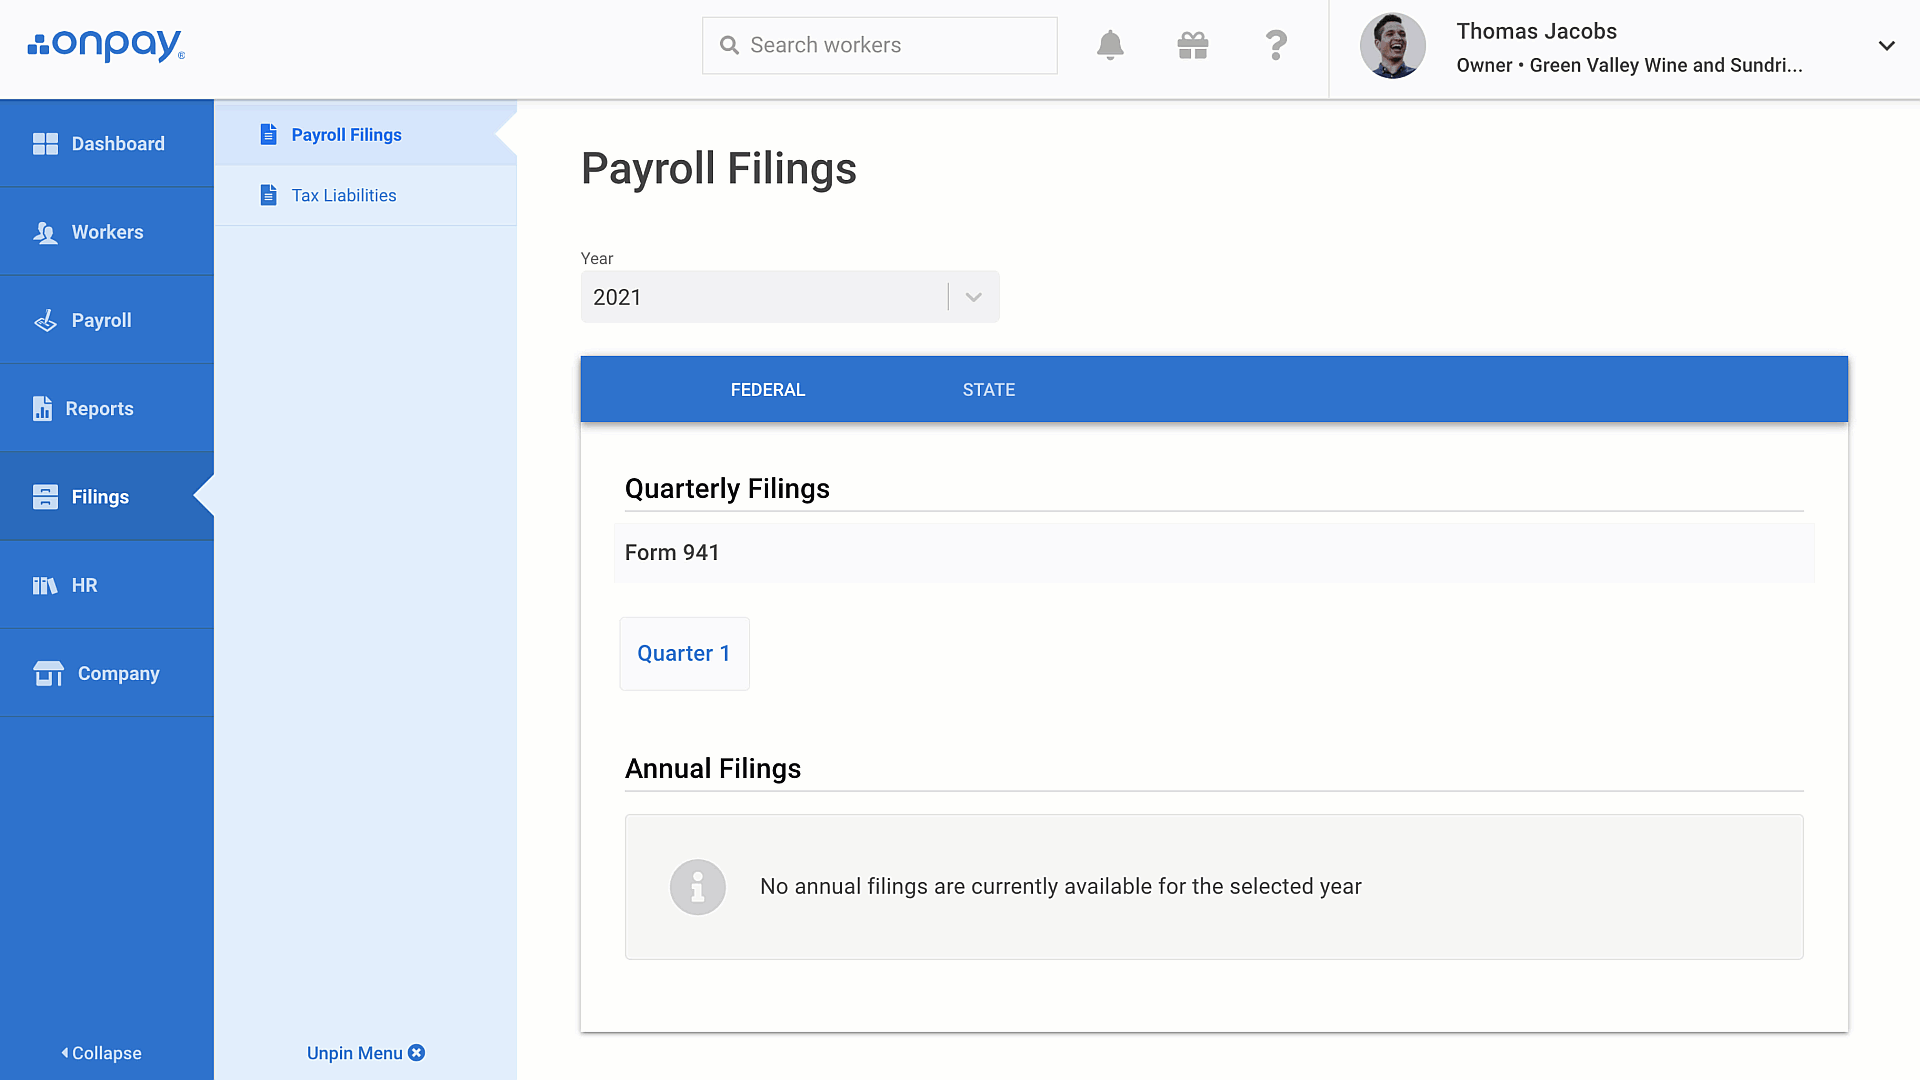Focus the Search workers field
Image resolution: width=1920 pixels, height=1080 pixels.
pos(880,45)
